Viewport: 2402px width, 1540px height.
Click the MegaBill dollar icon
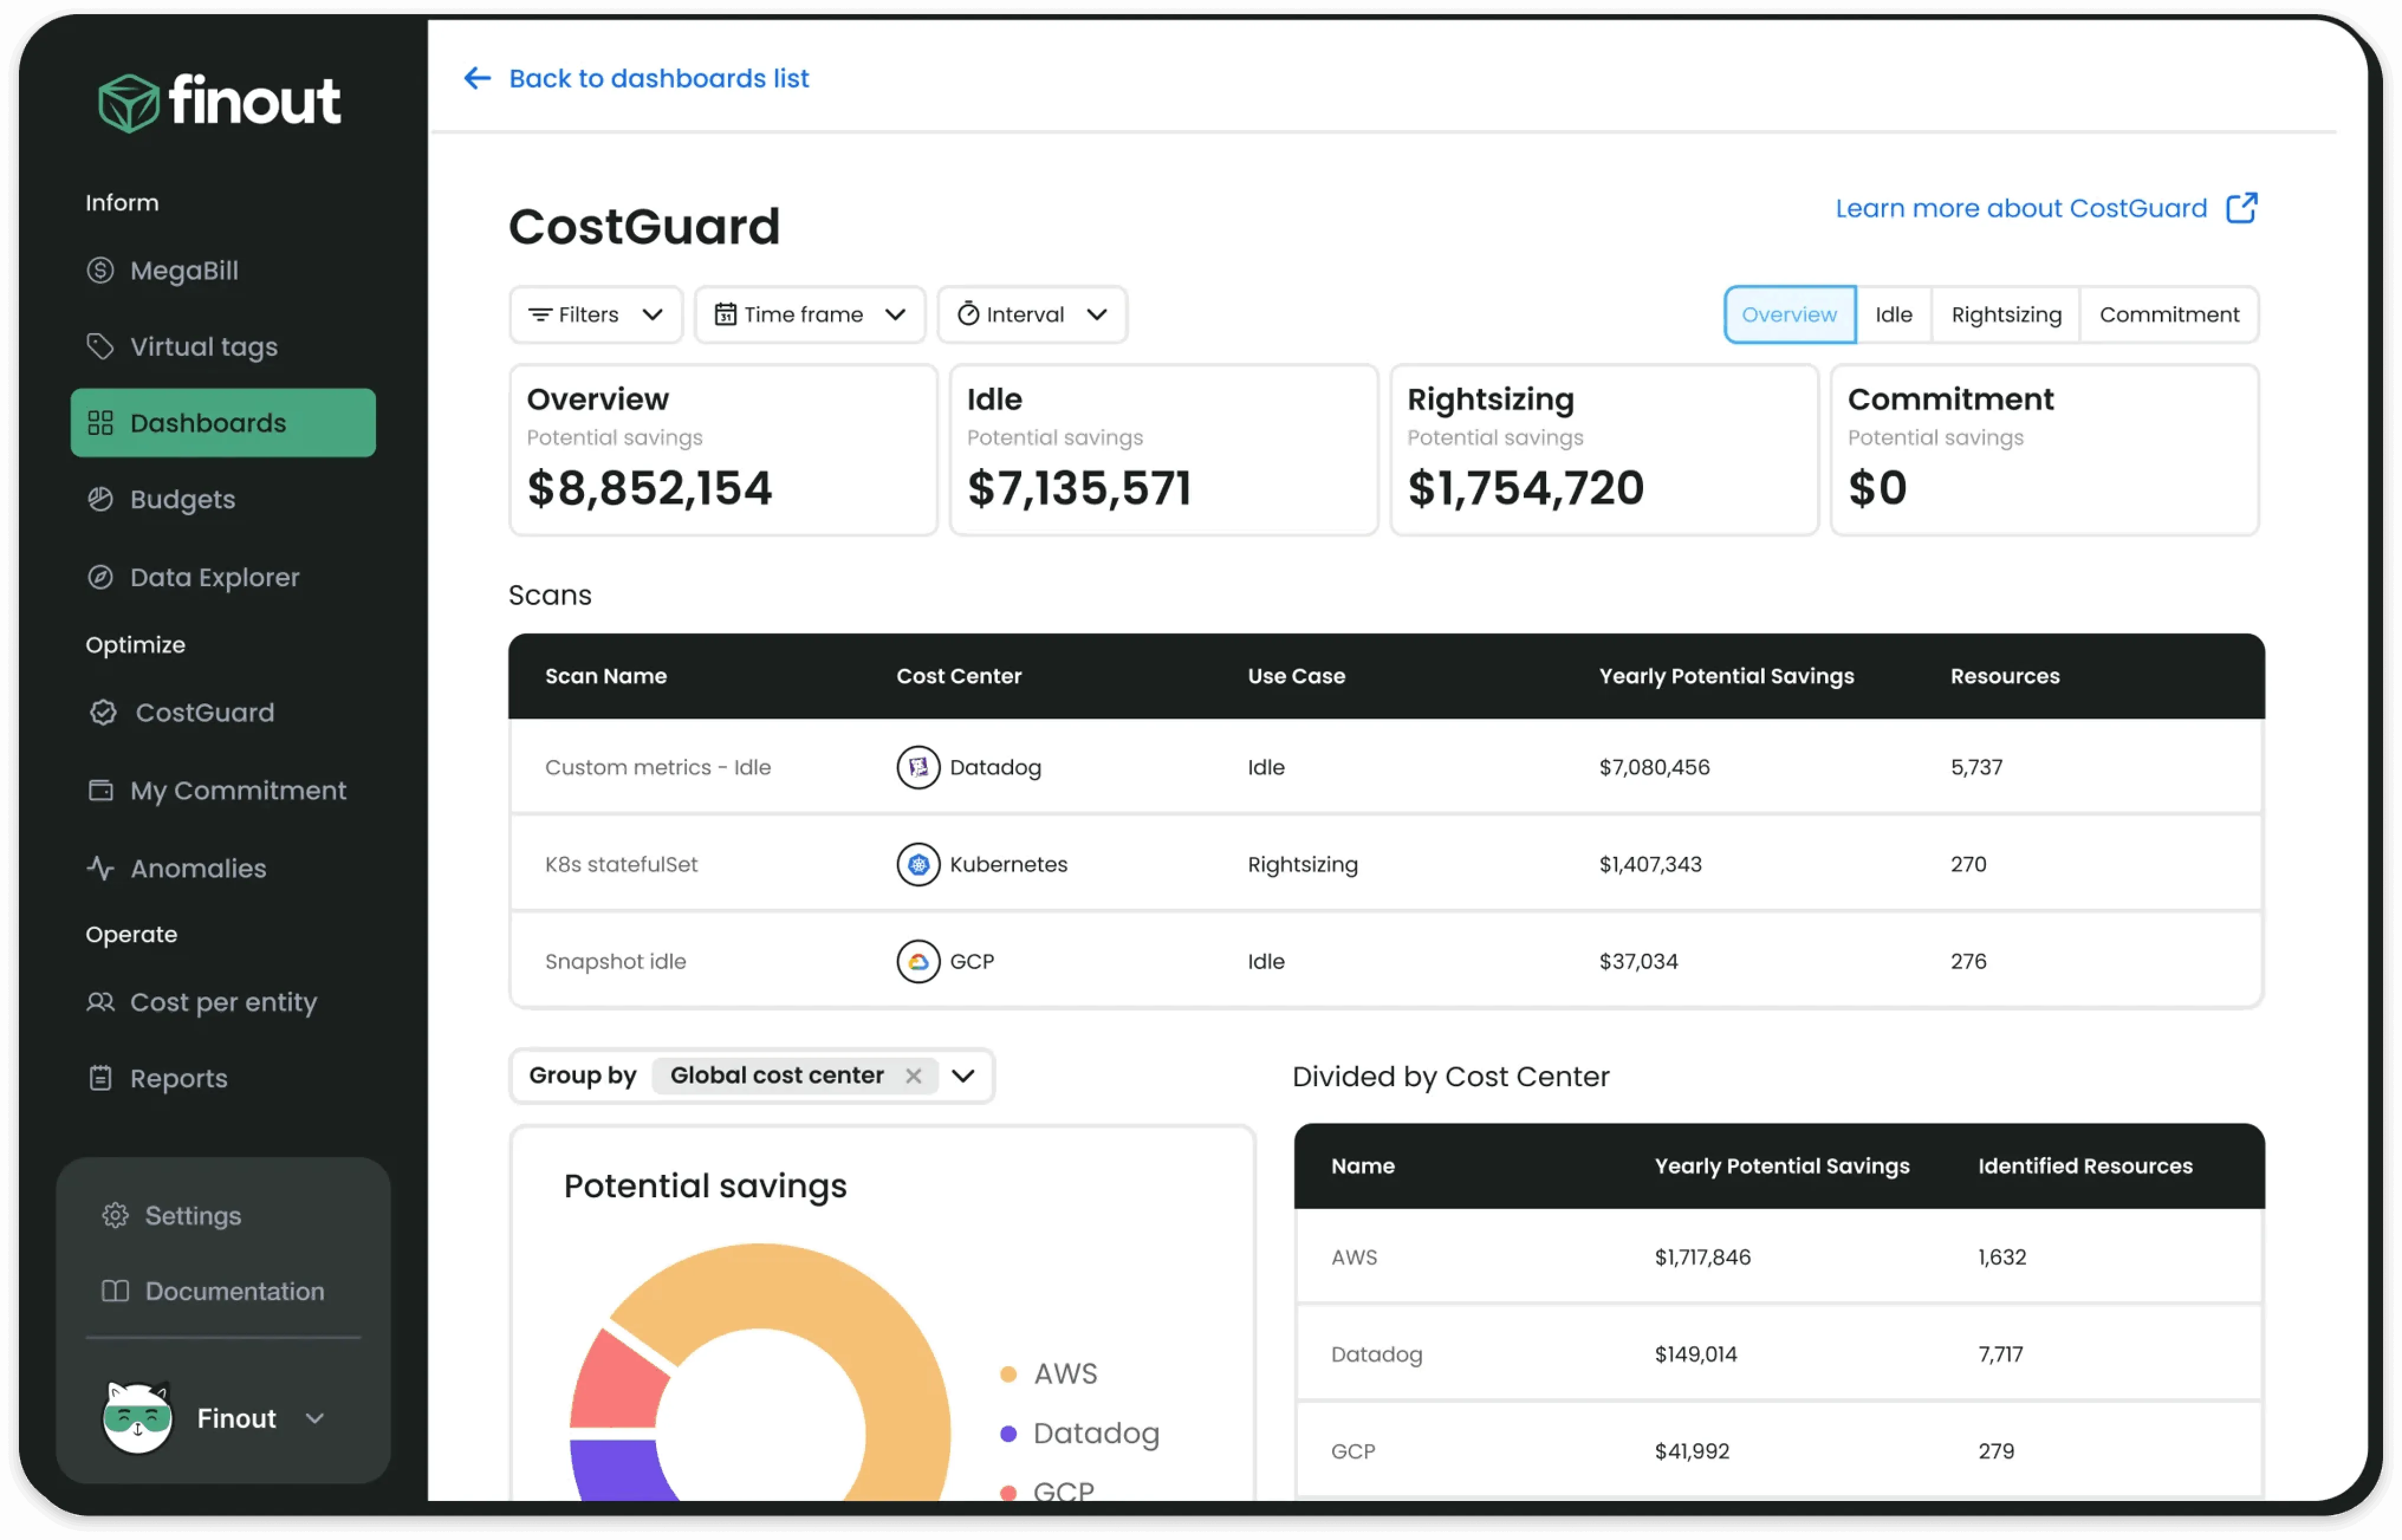100,270
